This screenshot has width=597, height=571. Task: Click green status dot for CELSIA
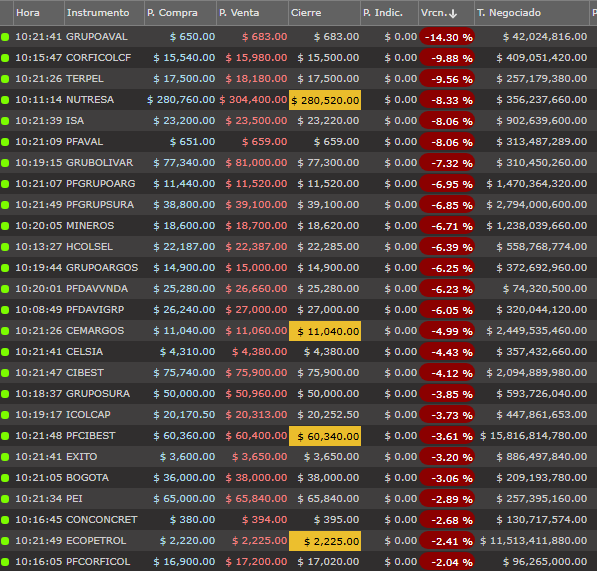[x=5, y=352]
